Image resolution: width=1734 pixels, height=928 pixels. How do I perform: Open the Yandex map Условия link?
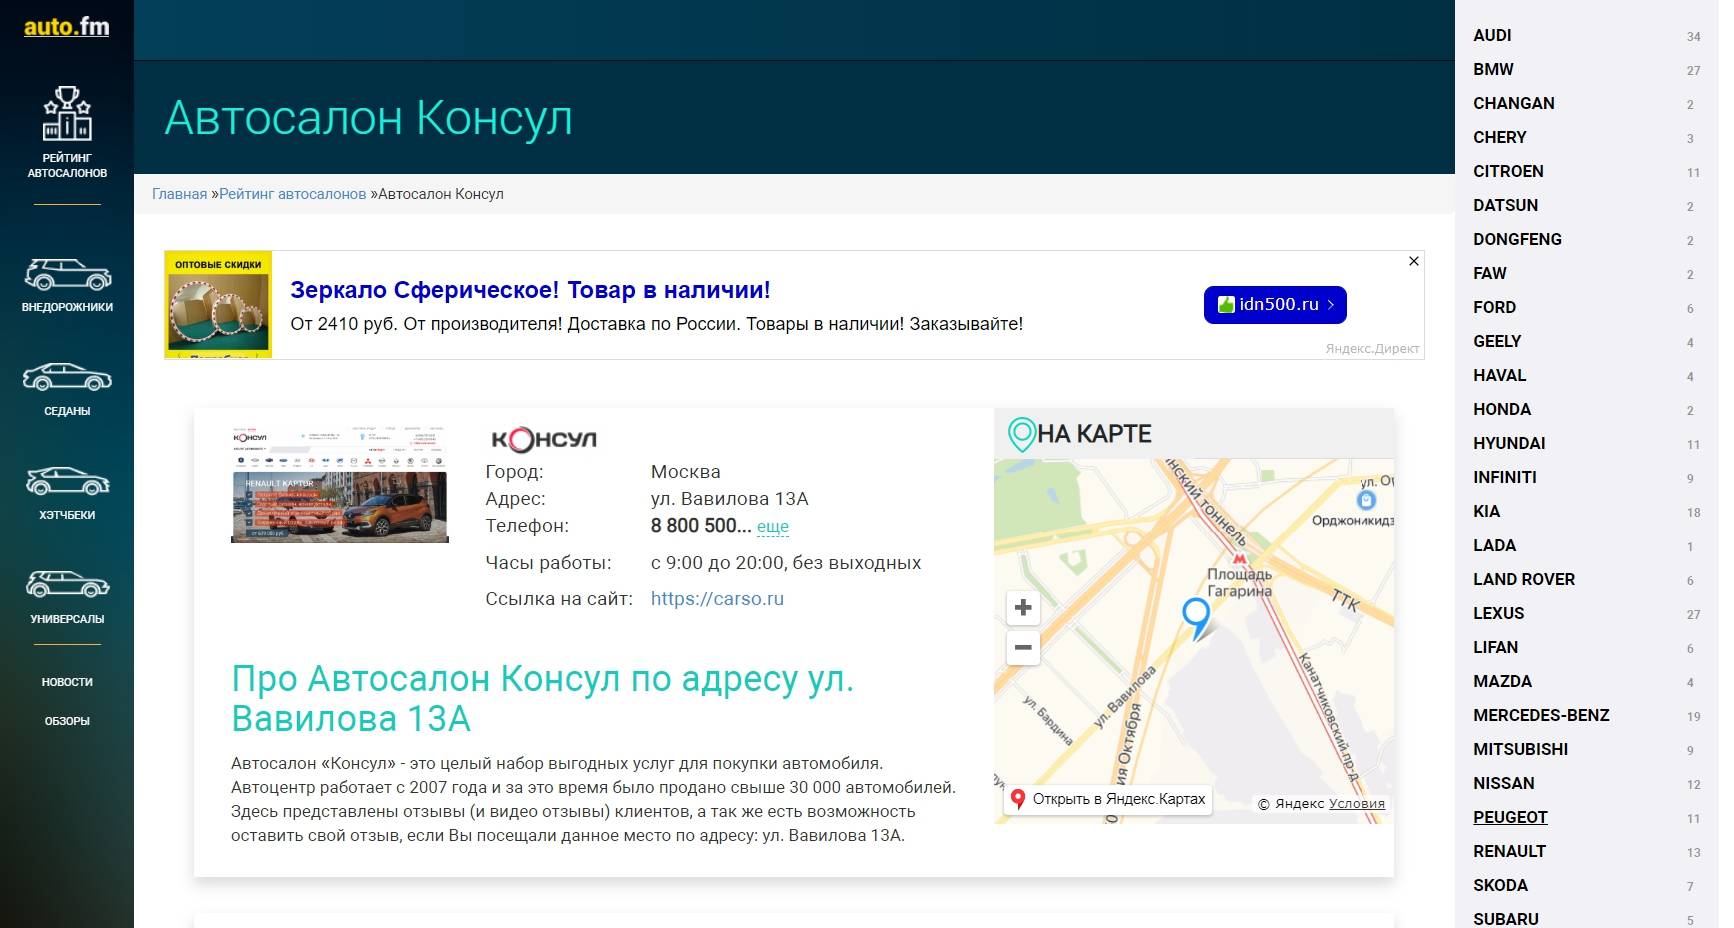coord(1357,804)
